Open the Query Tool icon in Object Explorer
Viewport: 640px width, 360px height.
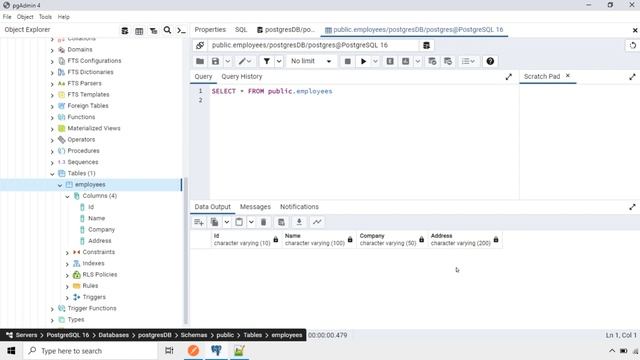[124, 31]
